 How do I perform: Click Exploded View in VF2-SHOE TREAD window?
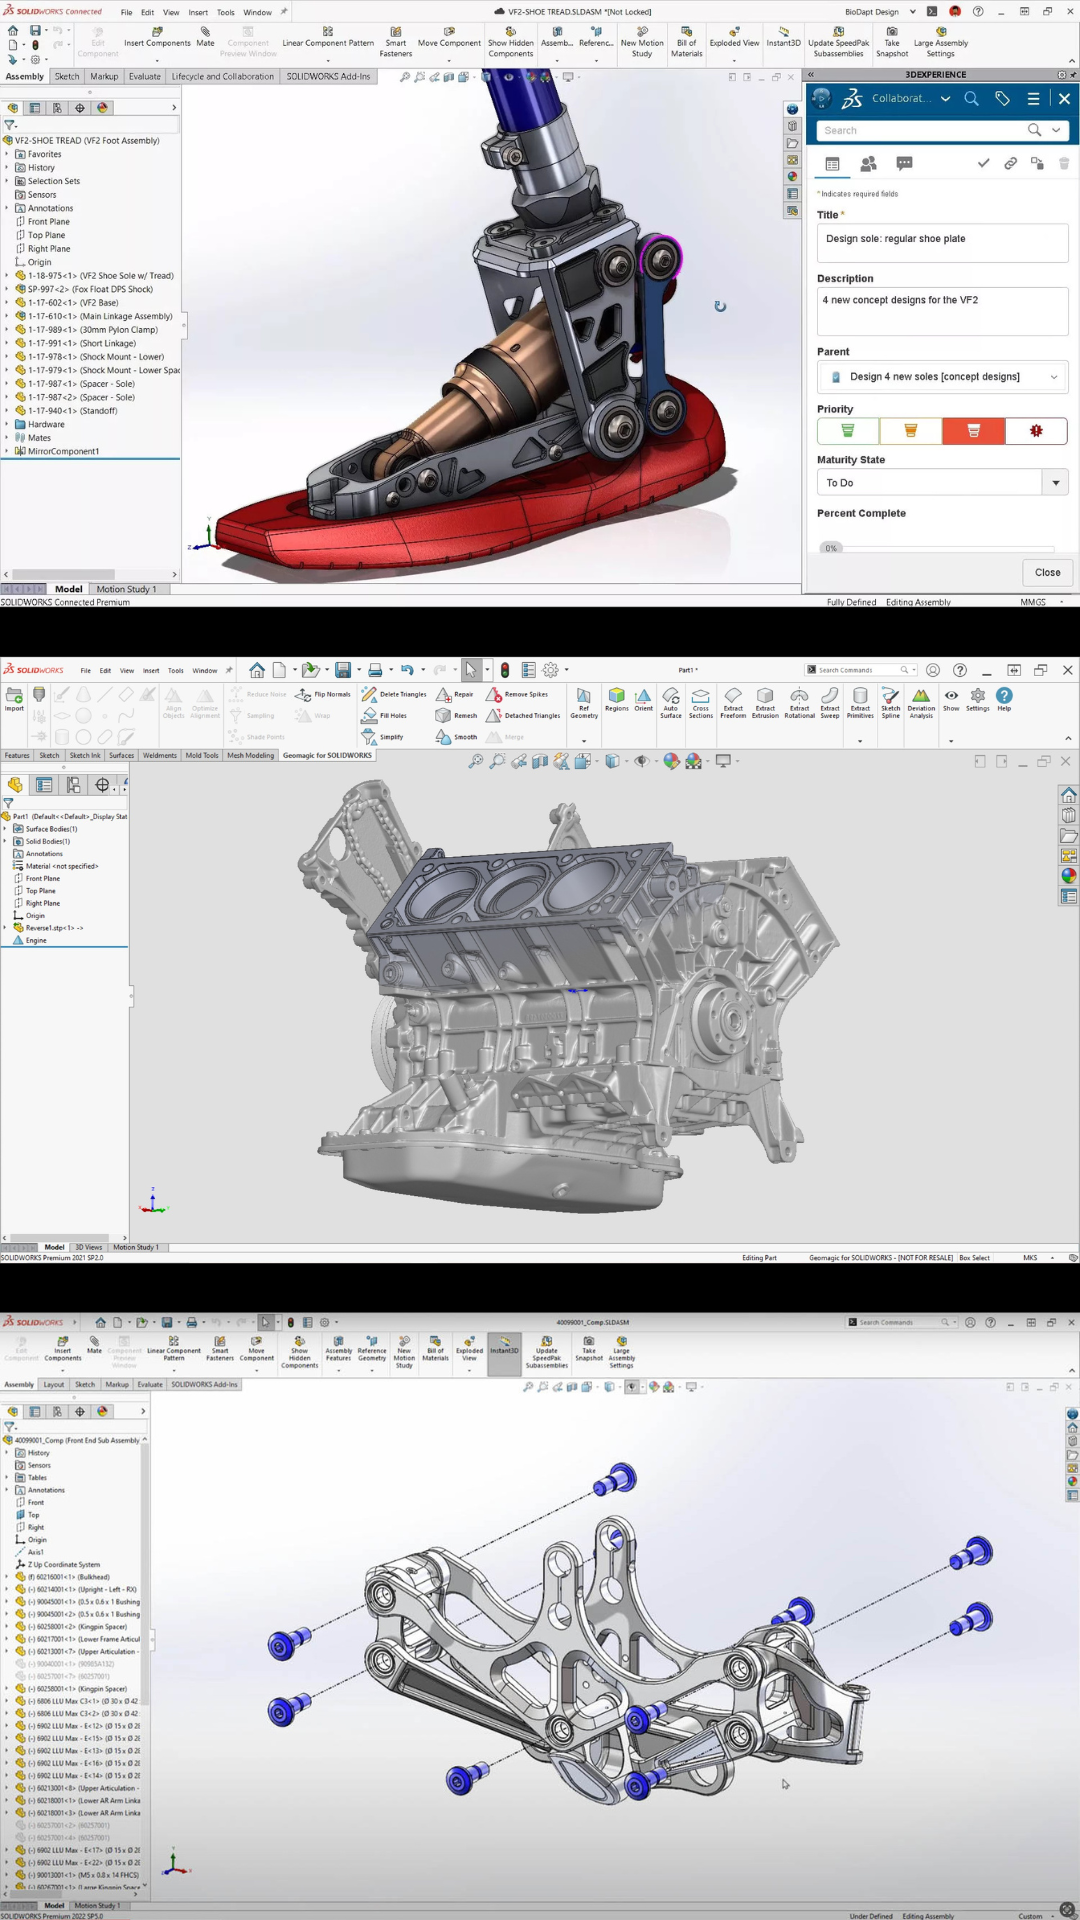734,38
